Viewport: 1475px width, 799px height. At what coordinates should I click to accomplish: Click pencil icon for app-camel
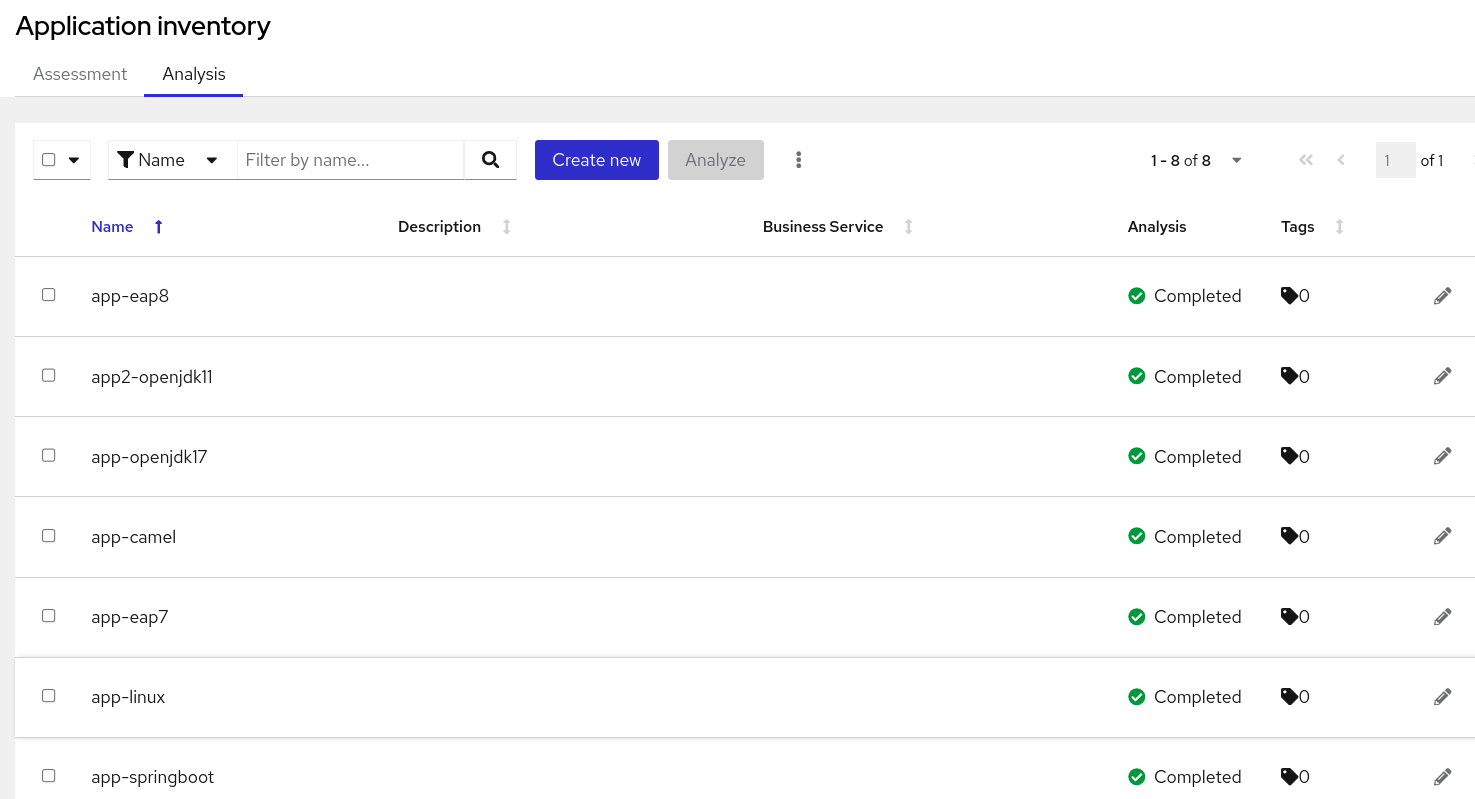pos(1442,536)
